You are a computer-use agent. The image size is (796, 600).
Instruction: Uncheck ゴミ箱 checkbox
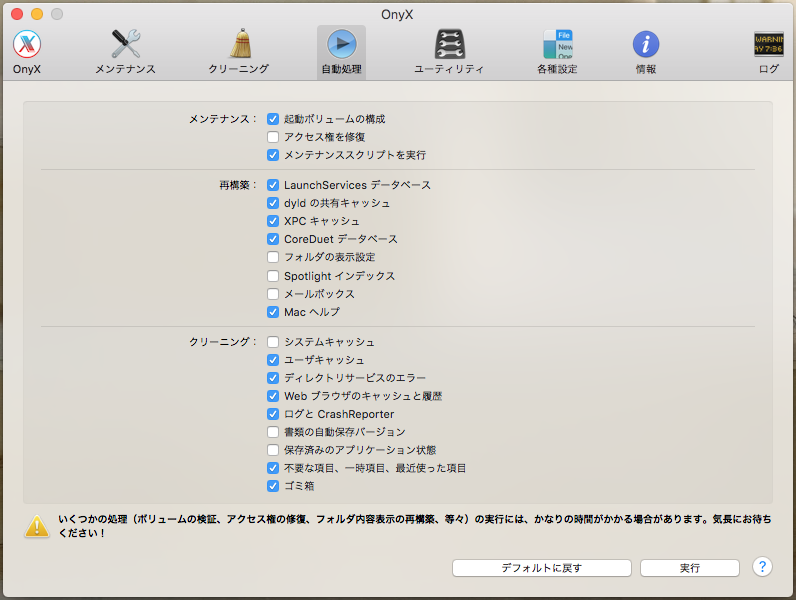pyautogui.click(x=273, y=486)
